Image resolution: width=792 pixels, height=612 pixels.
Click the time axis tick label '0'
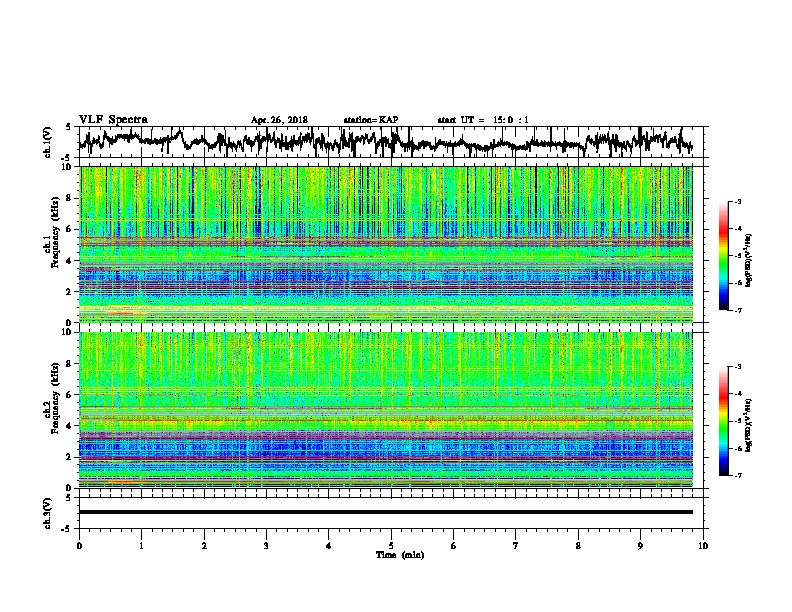79,546
